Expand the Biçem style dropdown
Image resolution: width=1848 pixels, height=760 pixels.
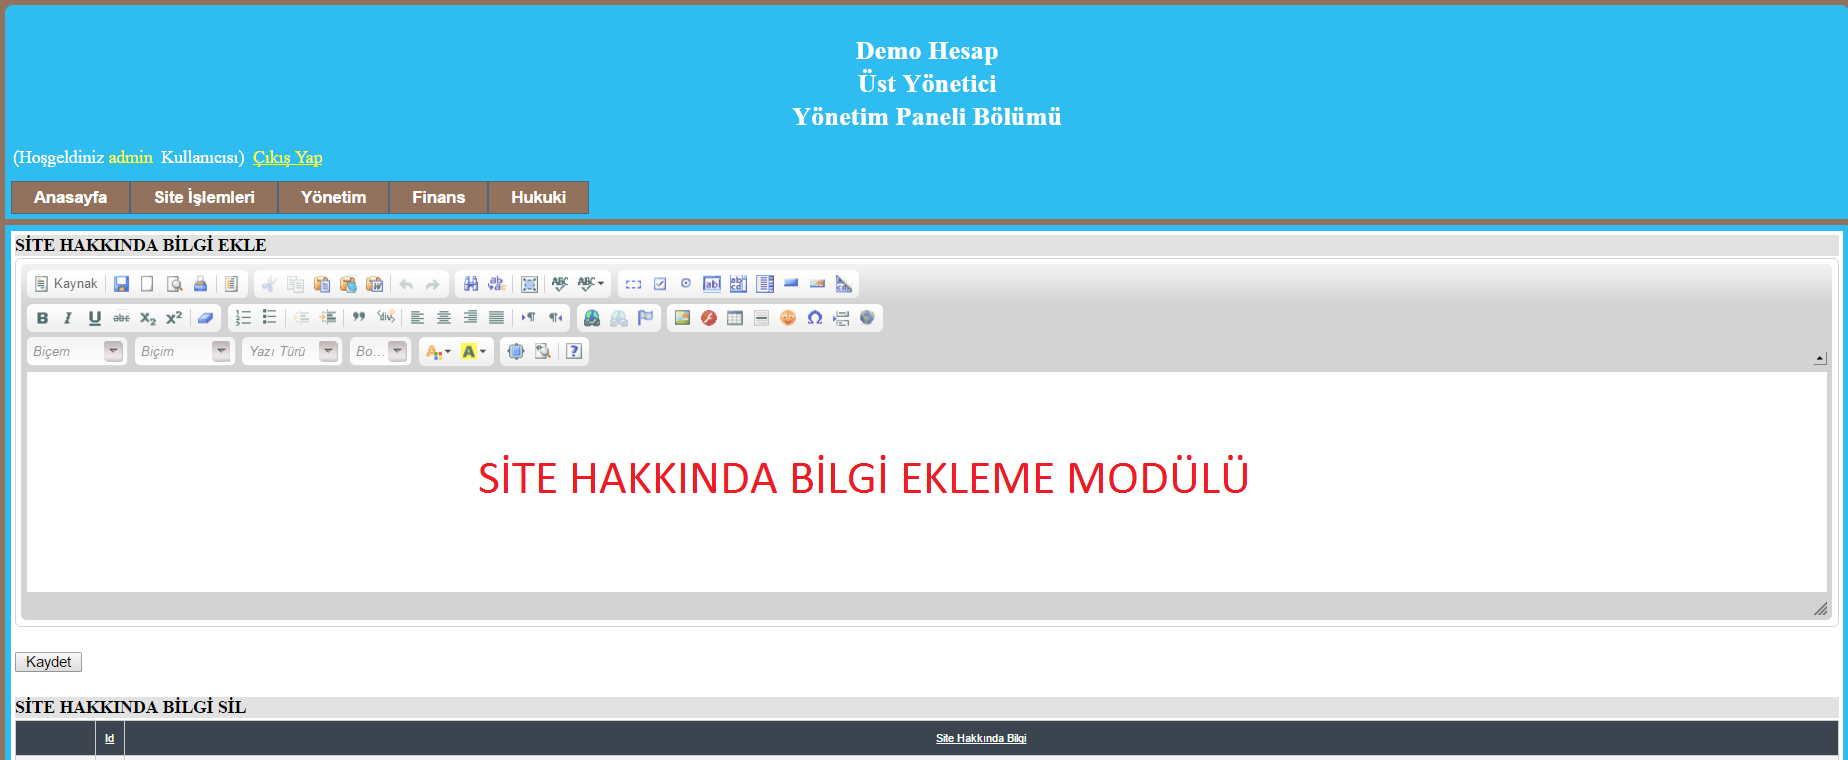click(x=113, y=351)
